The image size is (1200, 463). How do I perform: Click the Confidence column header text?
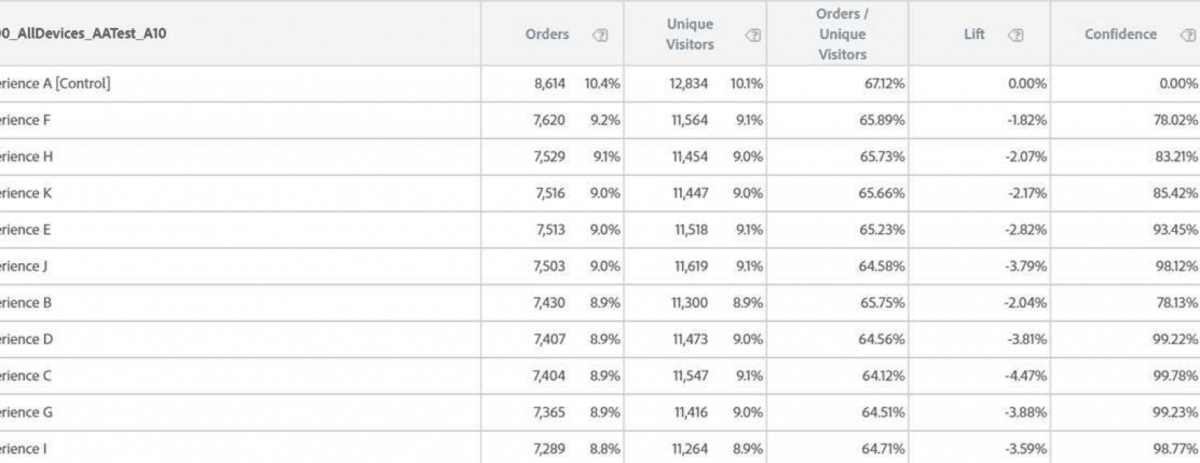tap(1120, 34)
